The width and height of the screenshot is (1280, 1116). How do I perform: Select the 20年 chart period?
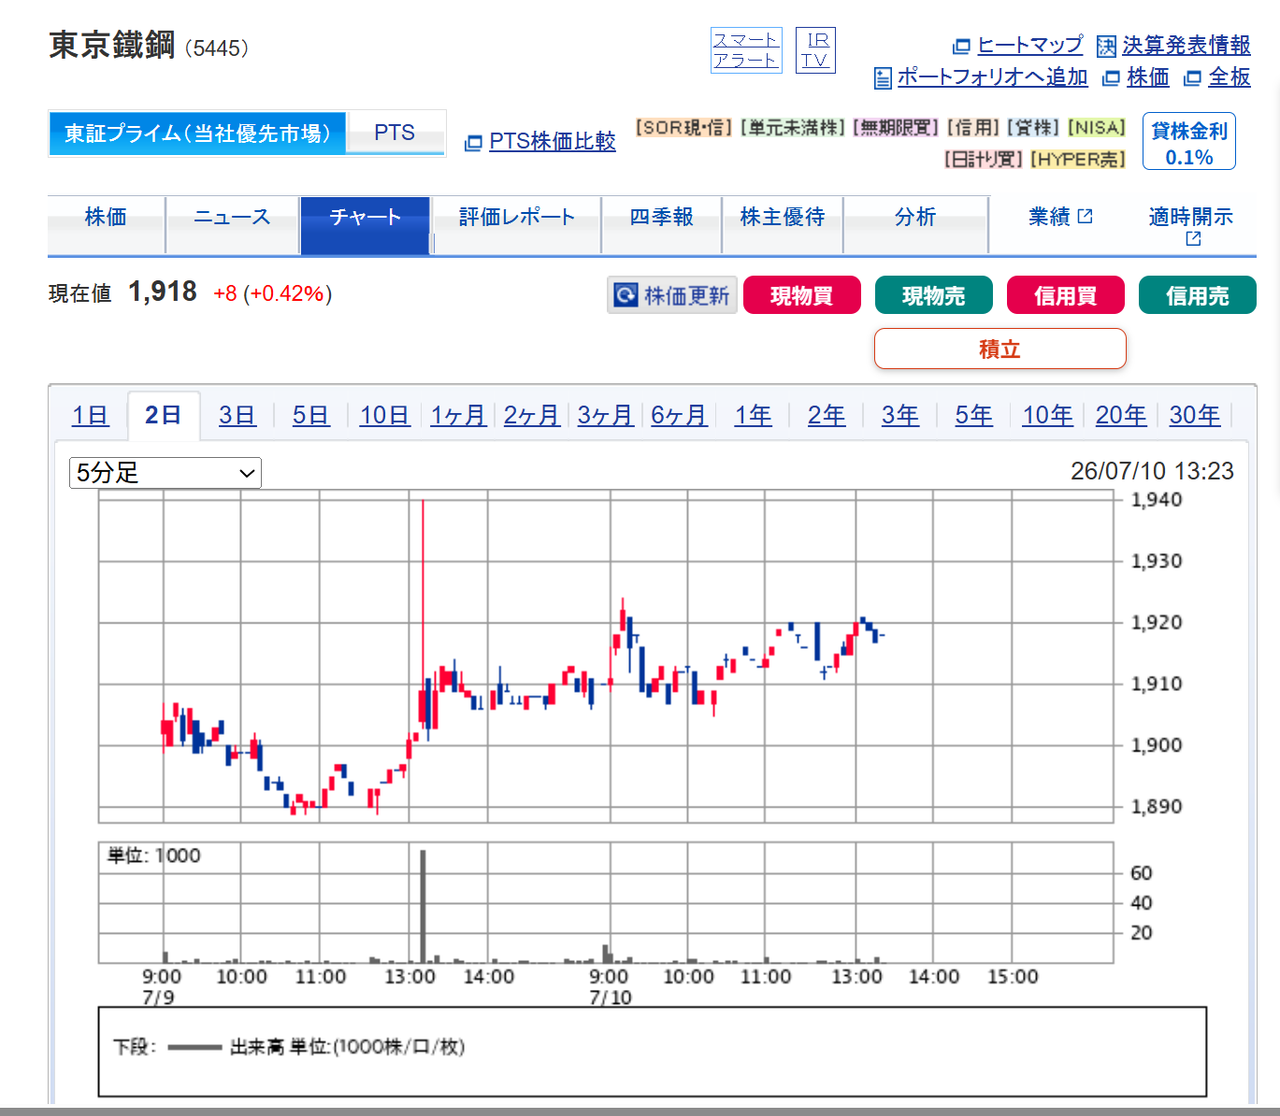pyautogui.click(x=1121, y=415)
